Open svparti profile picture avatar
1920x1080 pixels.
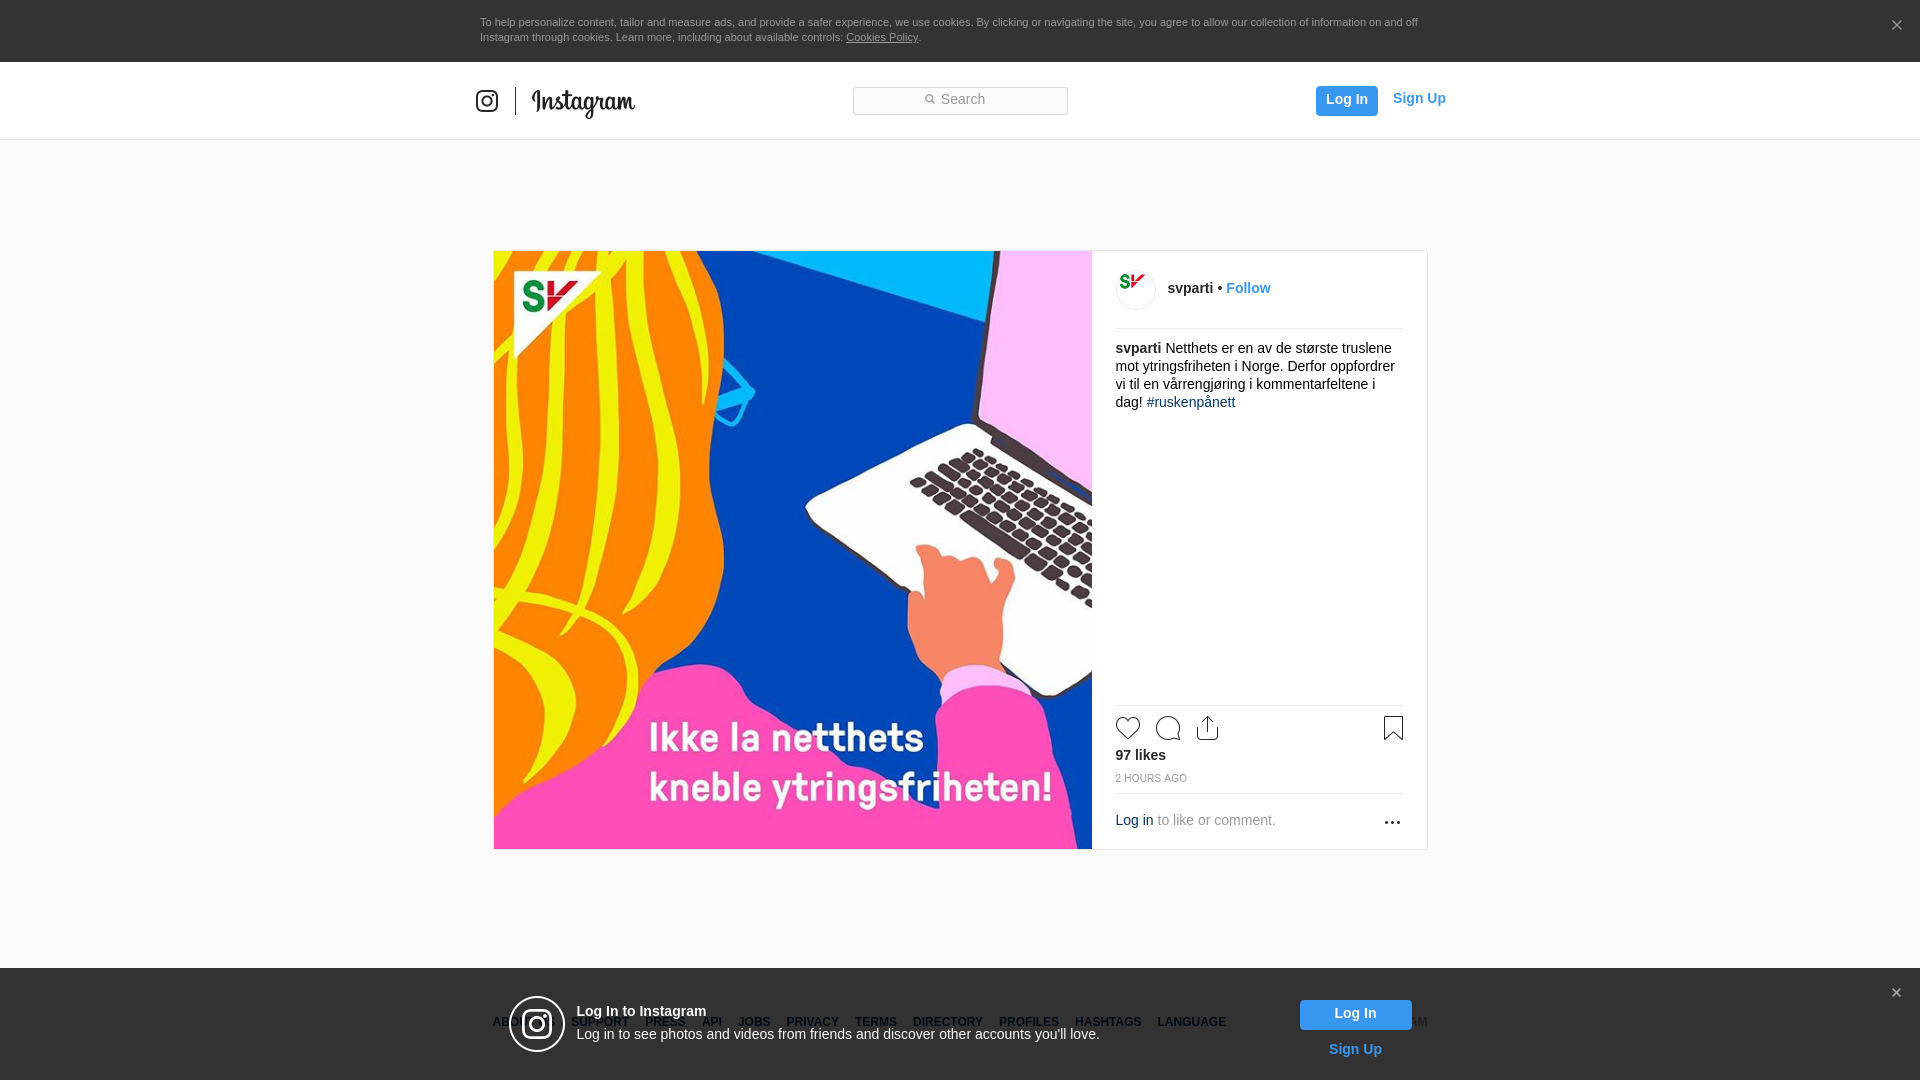click(x=1136, y=290)
